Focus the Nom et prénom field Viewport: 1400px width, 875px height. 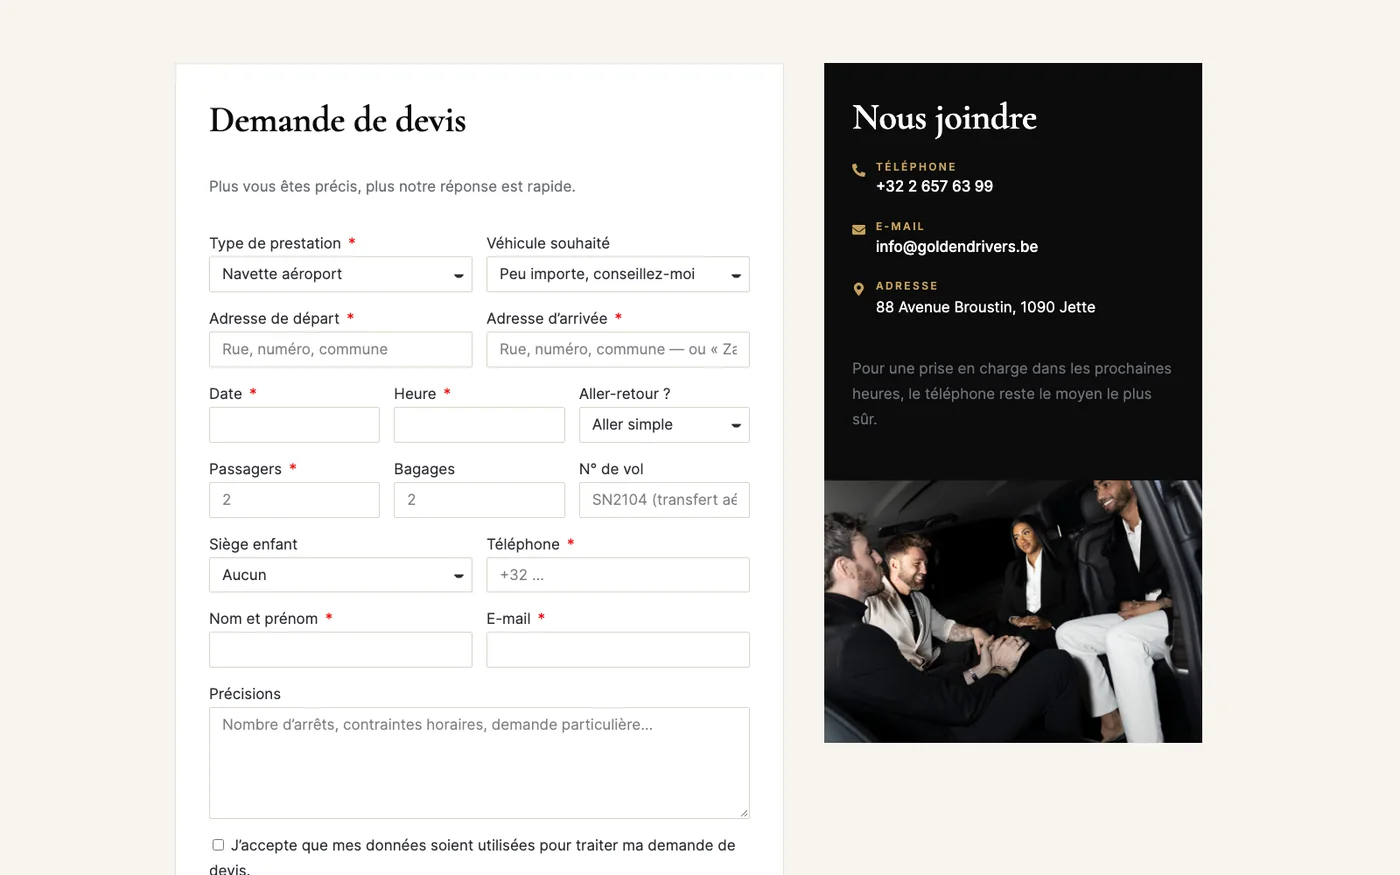pos(340,650)
